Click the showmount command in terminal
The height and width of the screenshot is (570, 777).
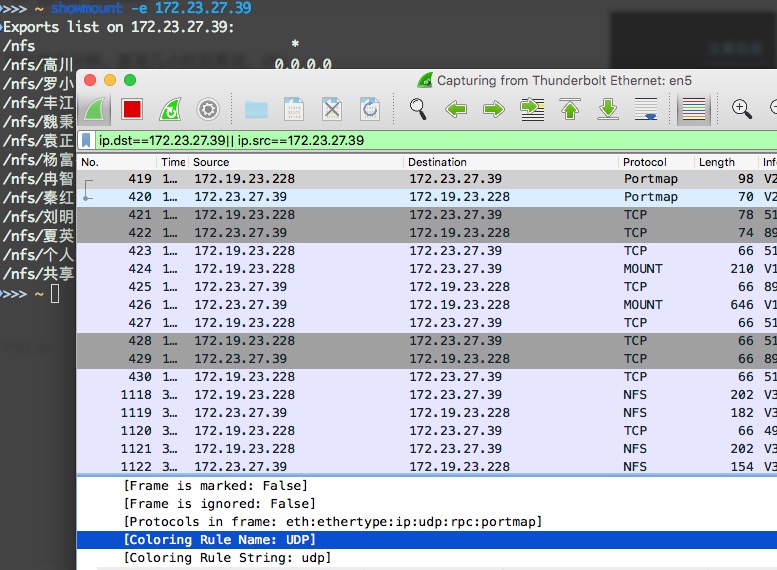(x=151, y=8)
